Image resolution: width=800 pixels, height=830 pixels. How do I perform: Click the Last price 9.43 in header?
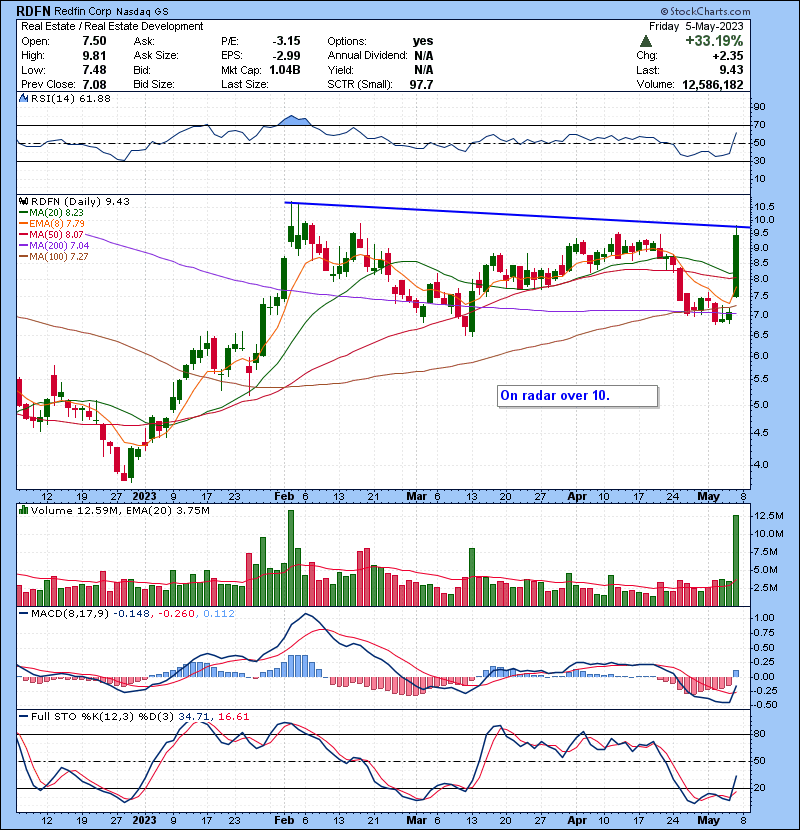[731, 70]
